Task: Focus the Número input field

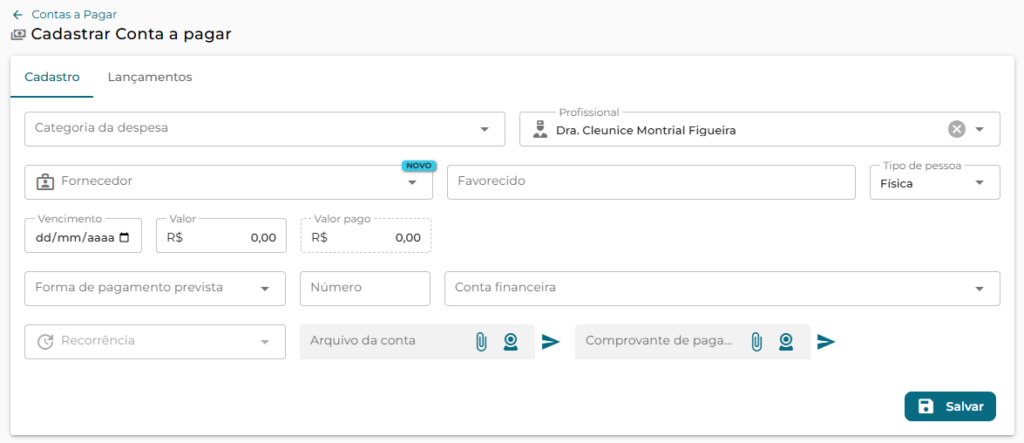Action: click(x=365, y=288)
